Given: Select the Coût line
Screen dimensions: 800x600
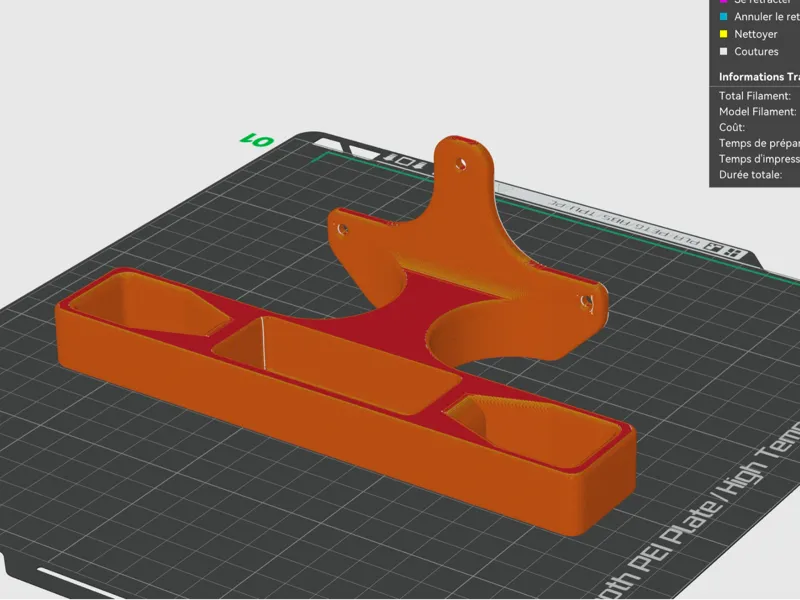Looking at the screenshot, I should [732, 128].
